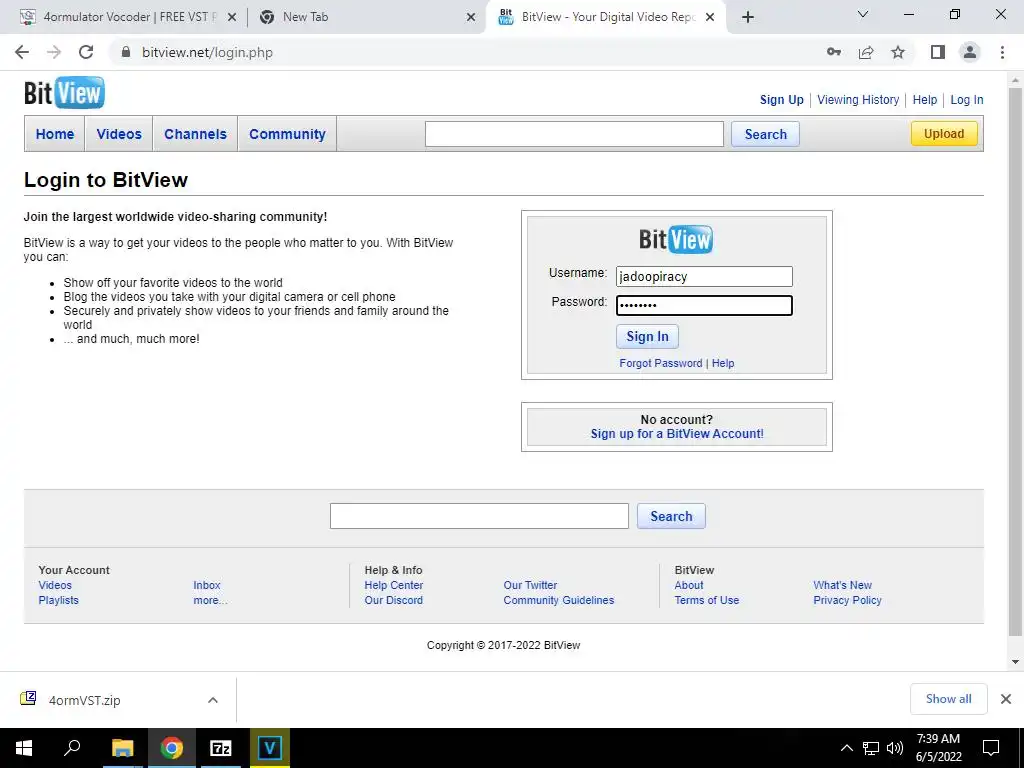
Task: Click the Username input field
Action: pos(704,276)
